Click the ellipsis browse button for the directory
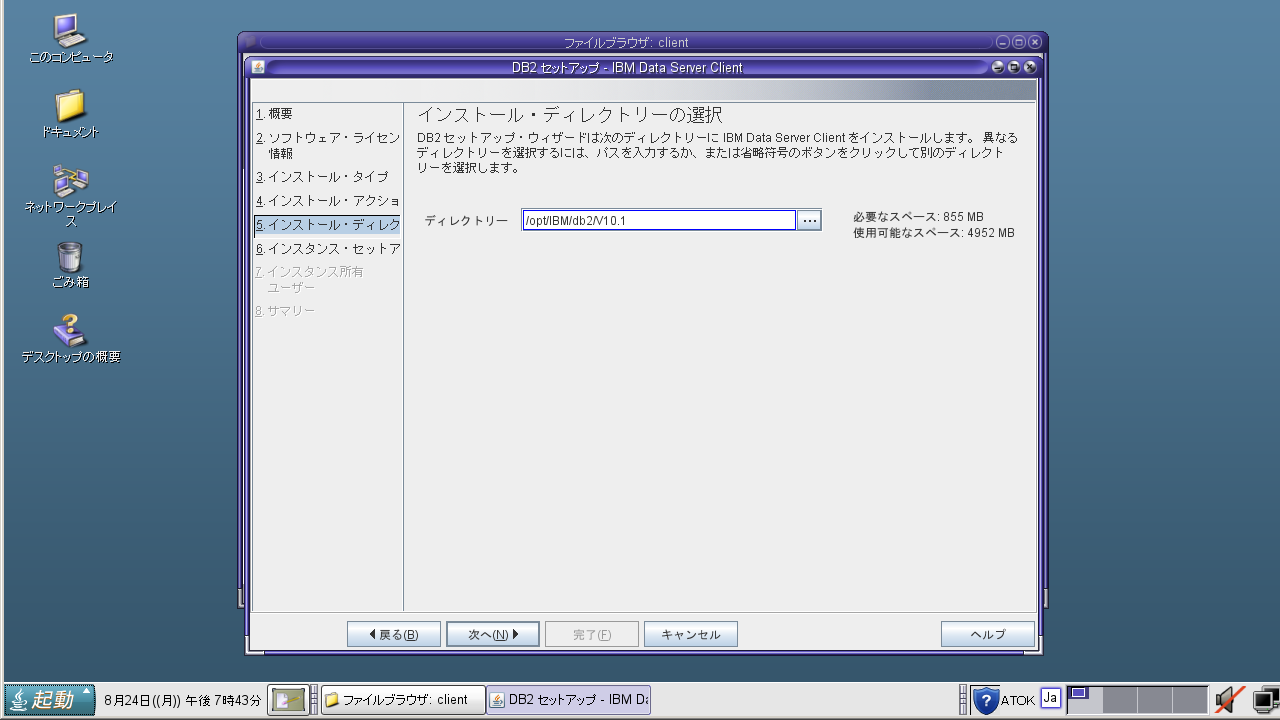The width and height of the screenshot is (1280, 720). (x=809, y=220)
